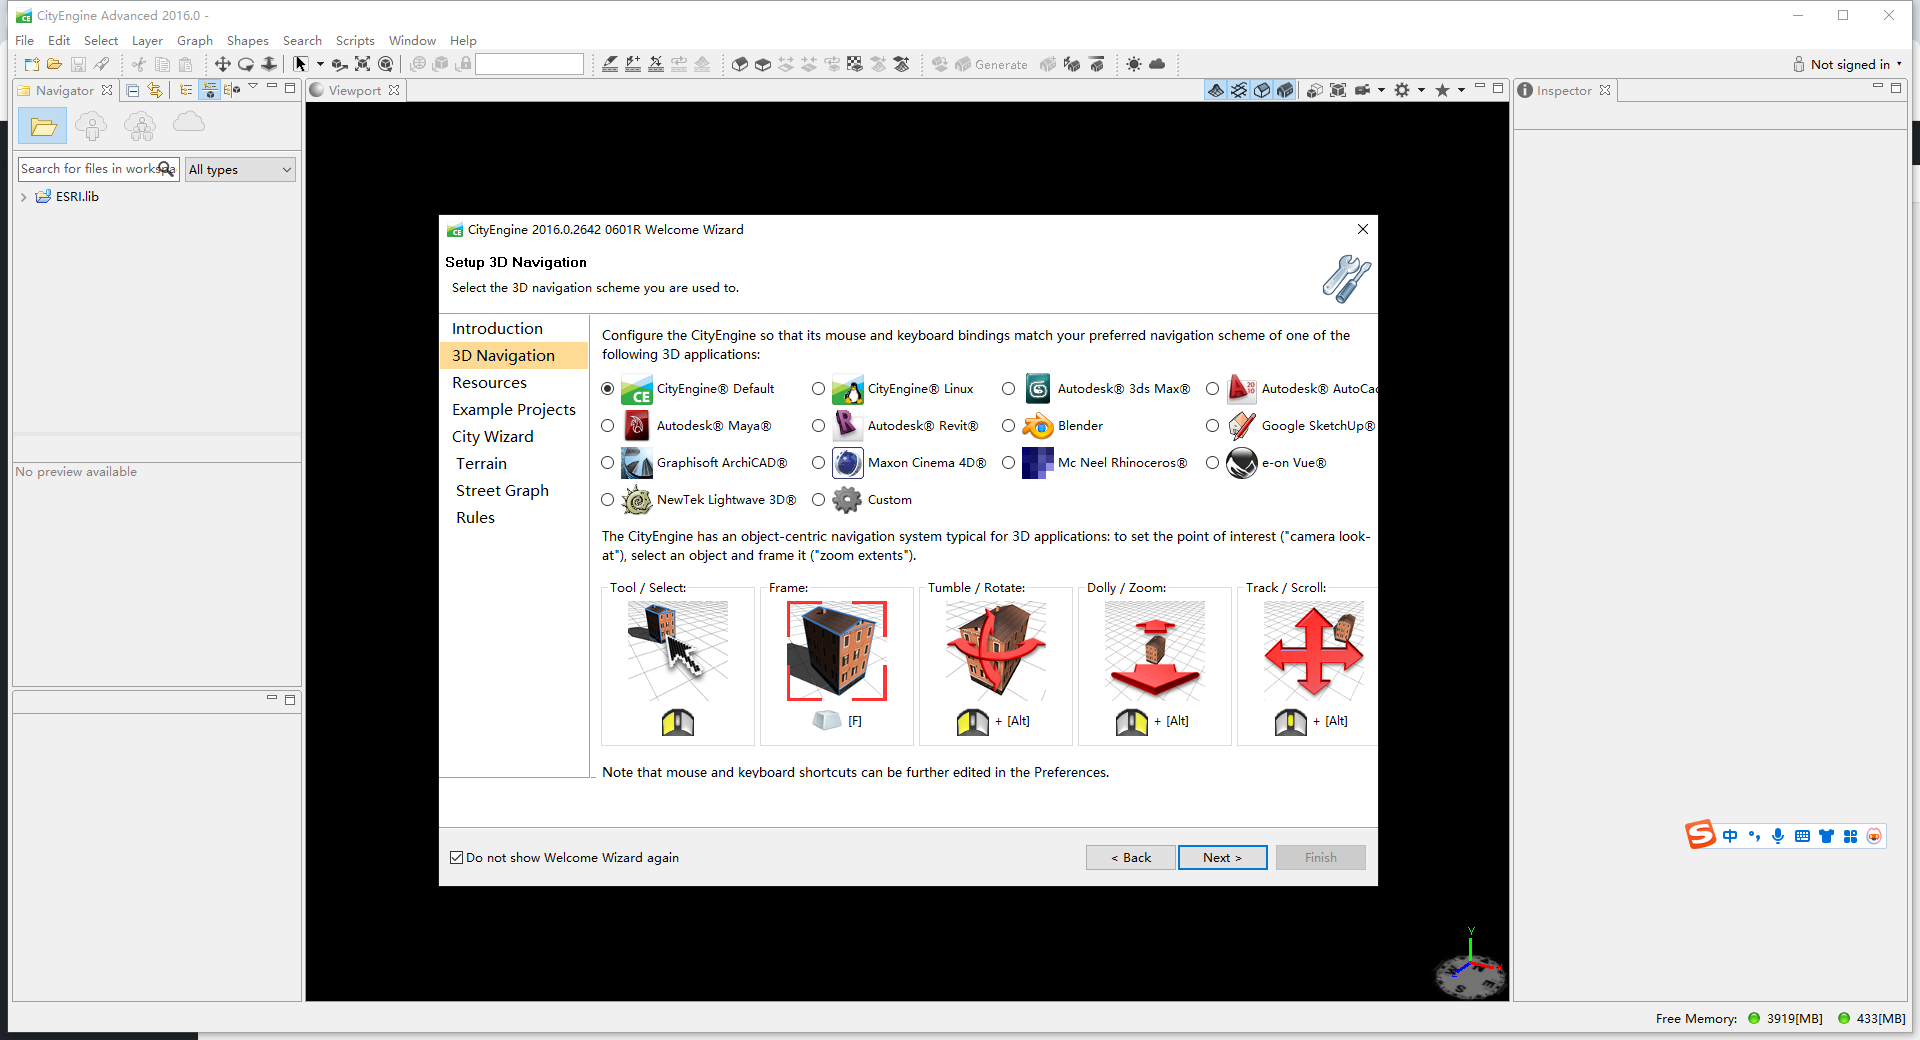Viewport: 1920px width, 1040px height.
Task: Open the Not signed in account dropdown
Action: [1849, 64]
